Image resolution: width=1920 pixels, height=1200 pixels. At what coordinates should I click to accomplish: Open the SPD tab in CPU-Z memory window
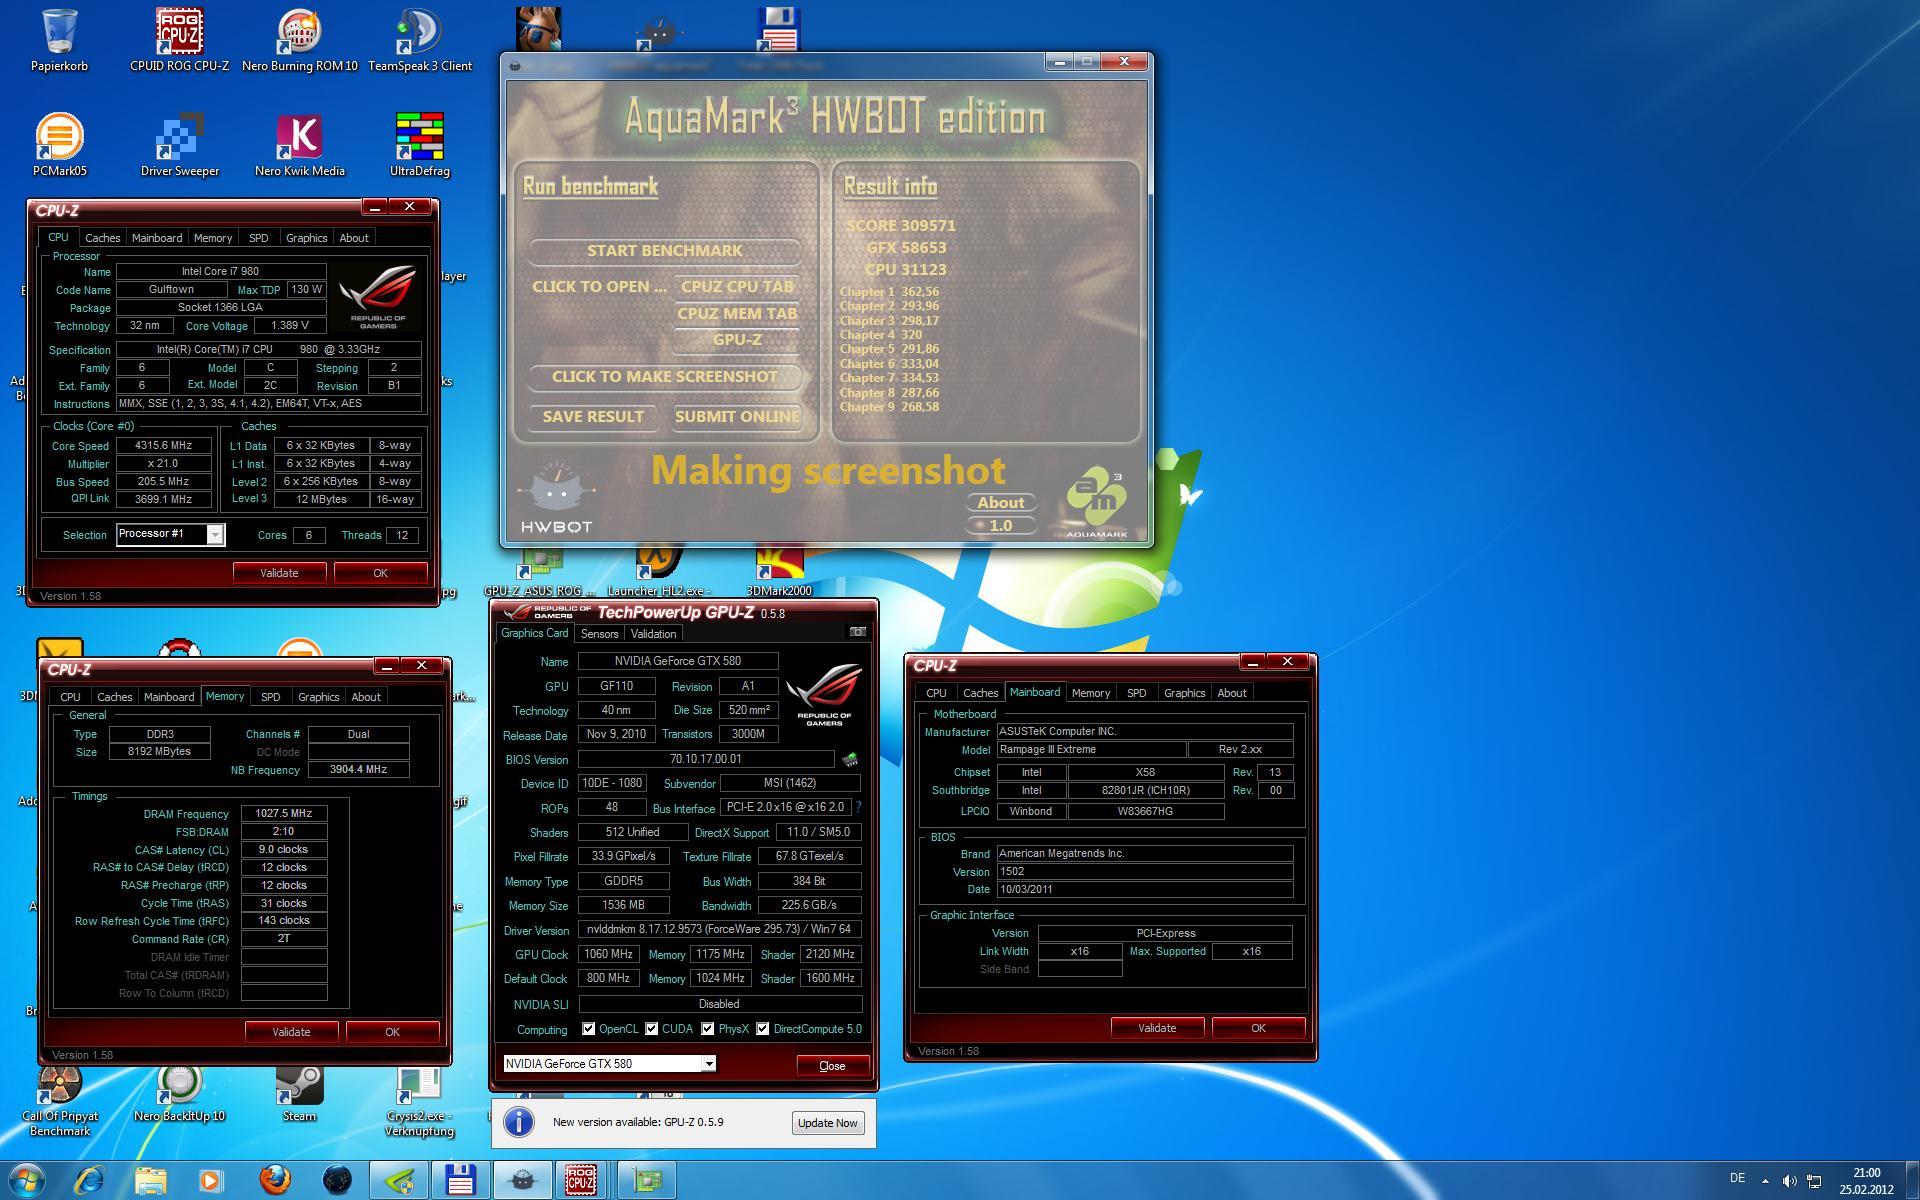click(x=270, y=697)
